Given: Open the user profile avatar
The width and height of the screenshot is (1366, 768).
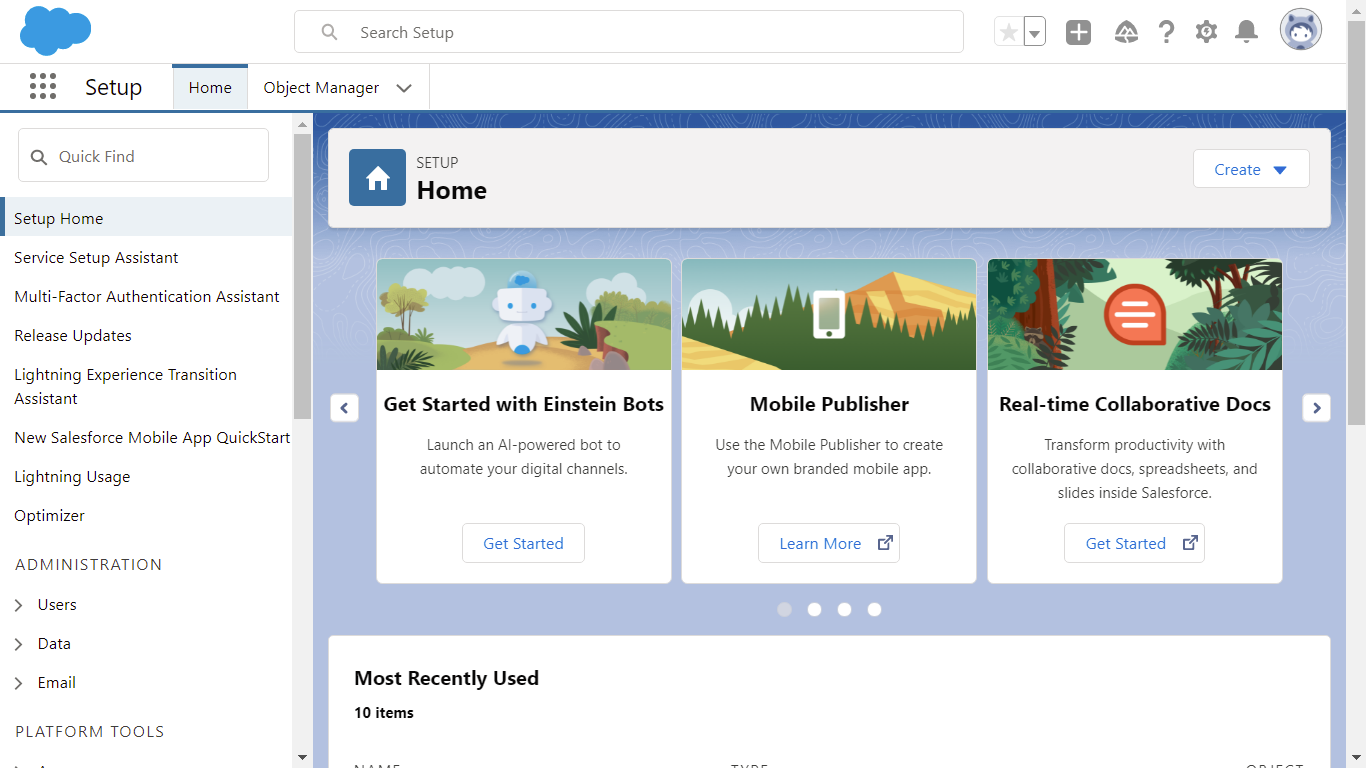Looking at the screenshot, I should point(1301,30).
